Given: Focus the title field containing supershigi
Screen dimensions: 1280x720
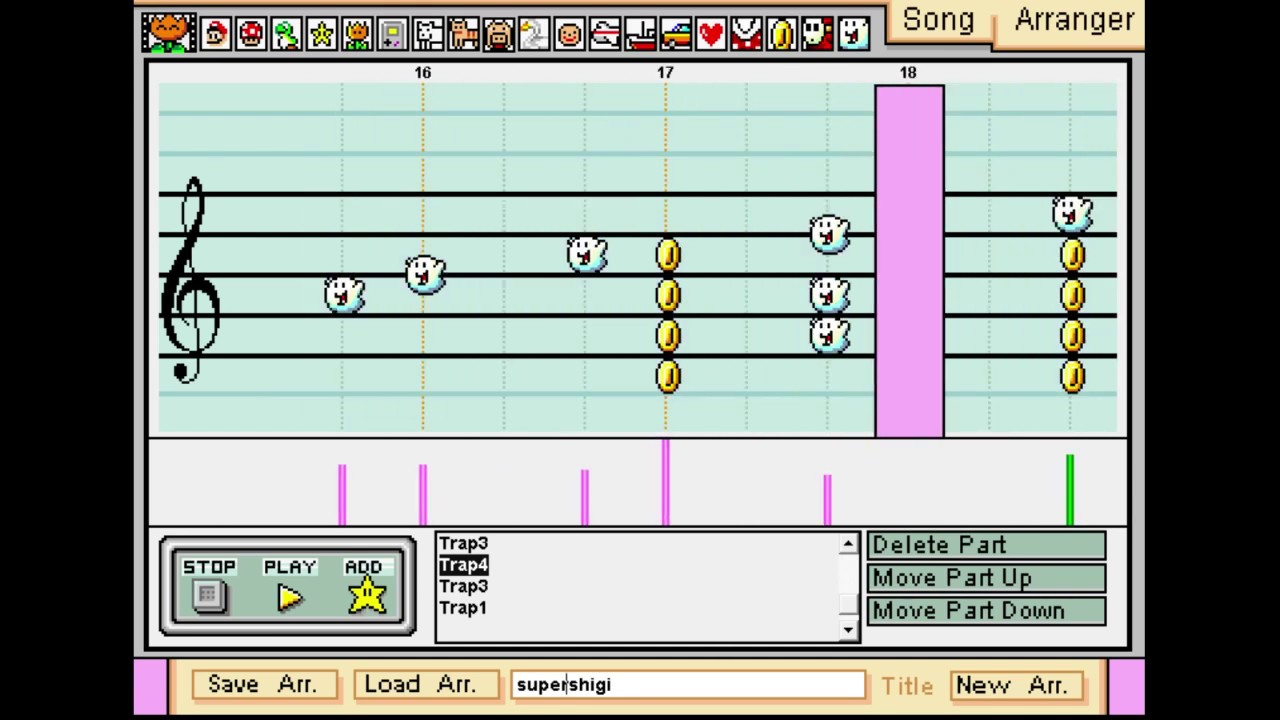Looking at the screenshot, I should pos(688,685).
